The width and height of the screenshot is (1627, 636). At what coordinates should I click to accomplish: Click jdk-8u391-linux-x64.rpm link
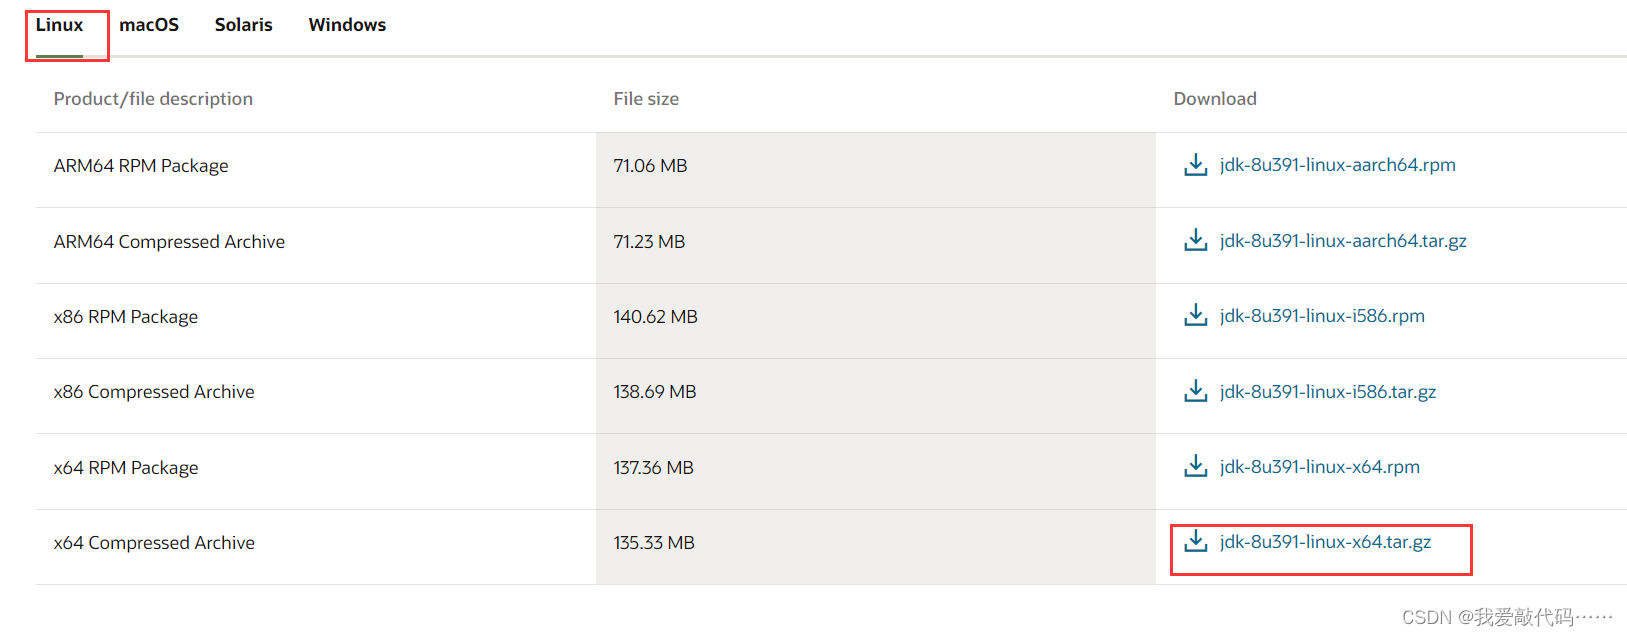click(x=1319, y=467)
